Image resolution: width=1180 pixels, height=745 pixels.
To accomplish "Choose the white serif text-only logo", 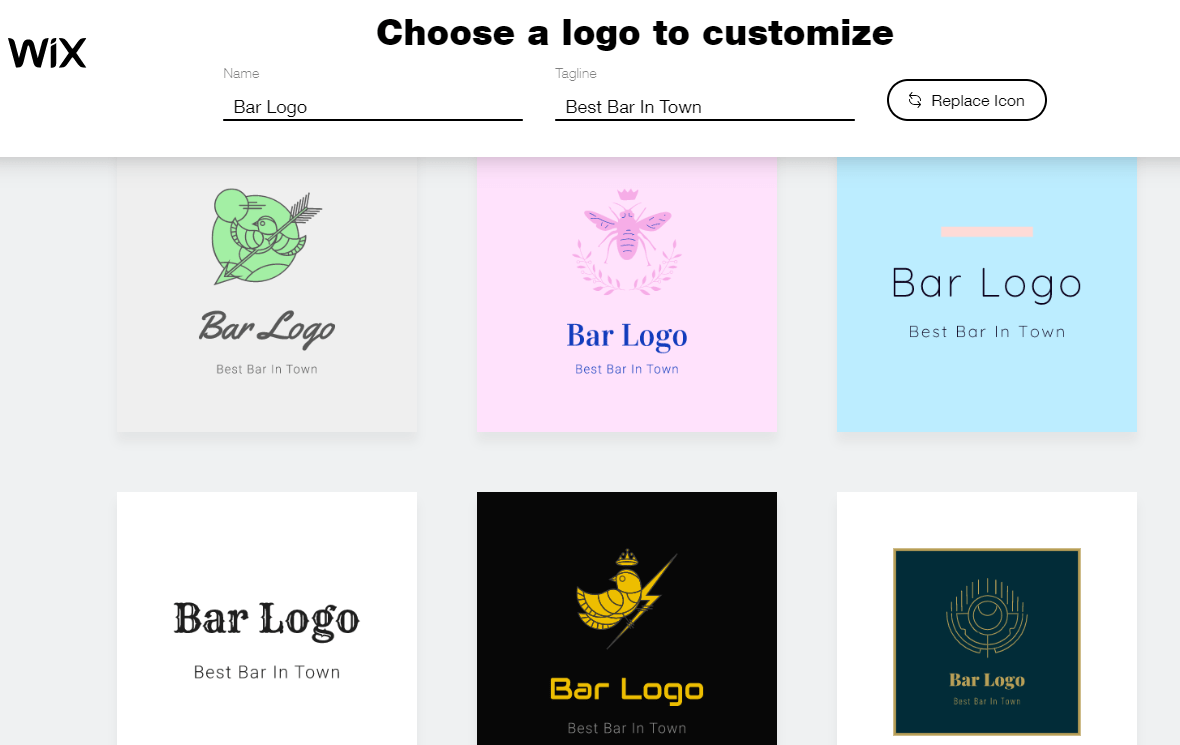I will pos(267,619).
